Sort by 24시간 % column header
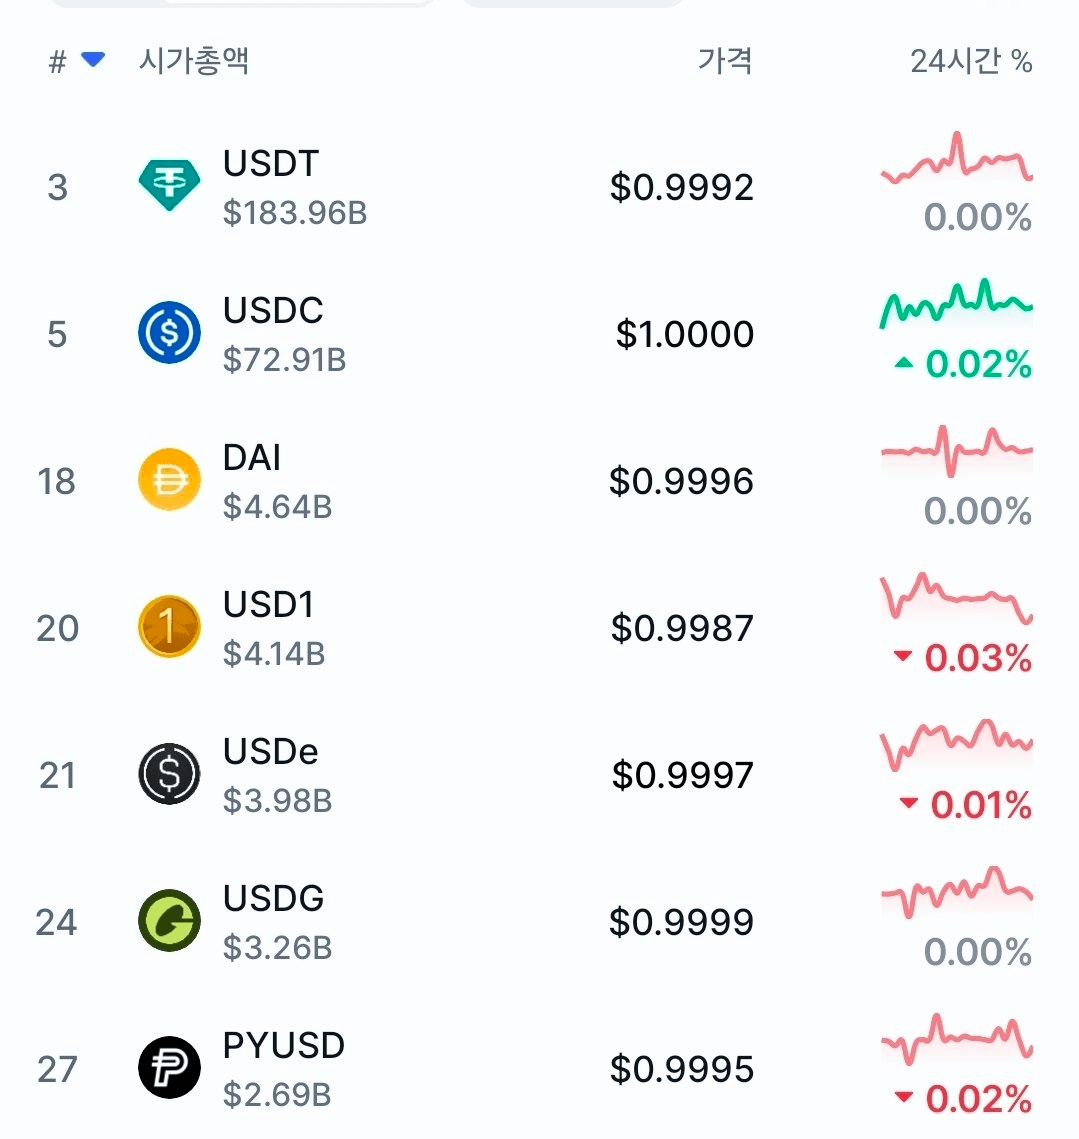The width and height of the screenshot is (1079, 1139). pos(971,61)
